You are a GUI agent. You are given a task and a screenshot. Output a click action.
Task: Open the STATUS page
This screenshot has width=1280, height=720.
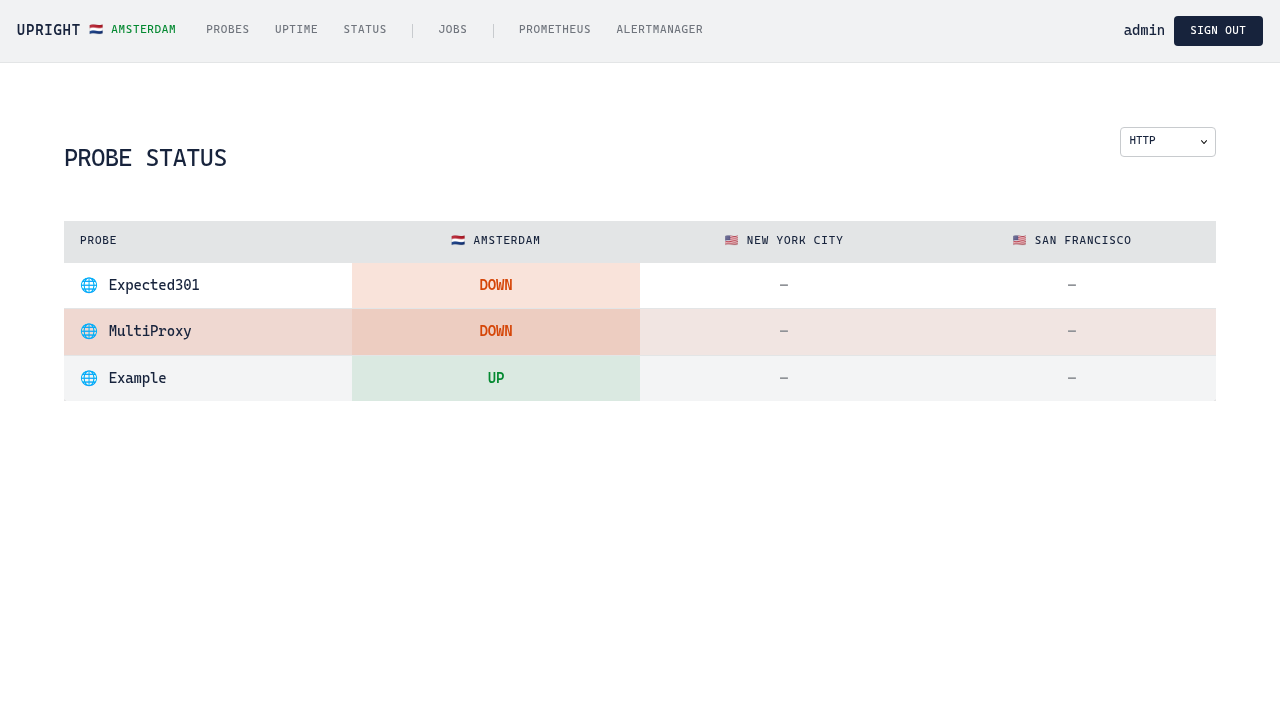pyautogui.click(x=365, y=29)
